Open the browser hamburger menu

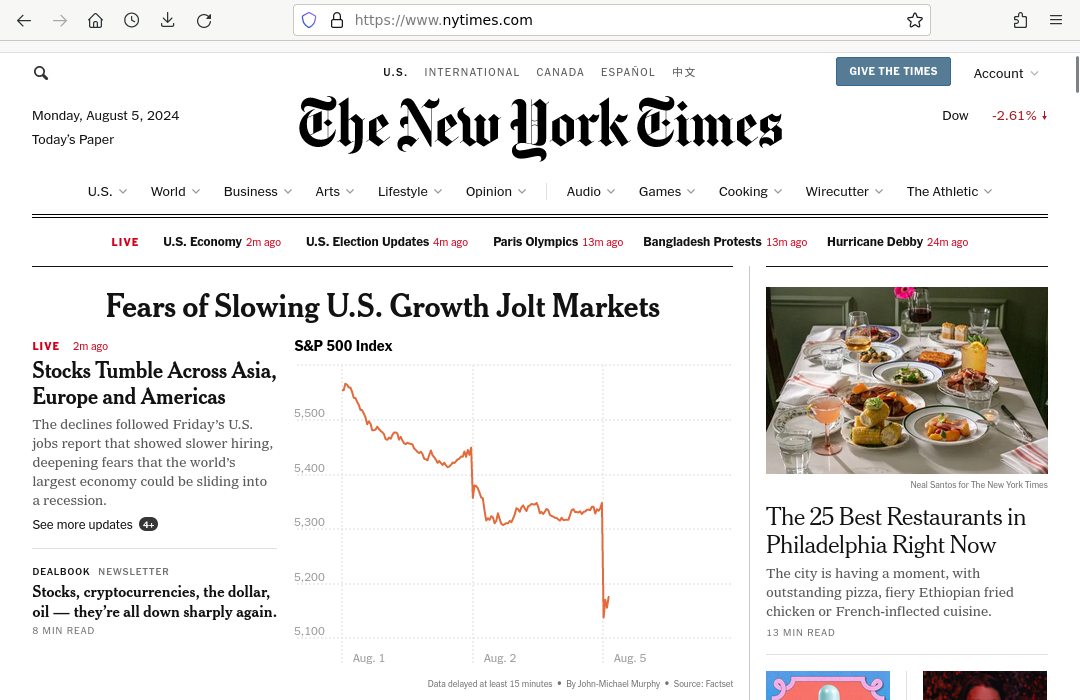[1056, 20]
